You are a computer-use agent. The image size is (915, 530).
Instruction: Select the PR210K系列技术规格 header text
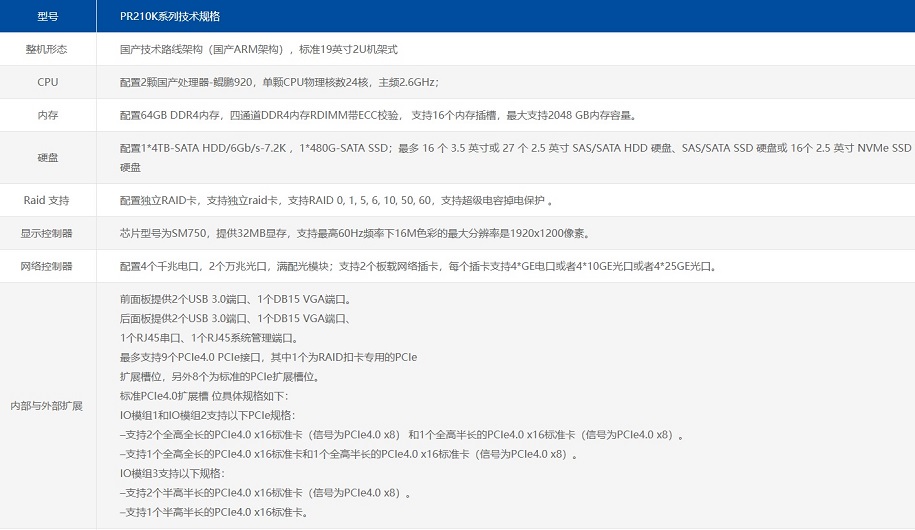170,16
